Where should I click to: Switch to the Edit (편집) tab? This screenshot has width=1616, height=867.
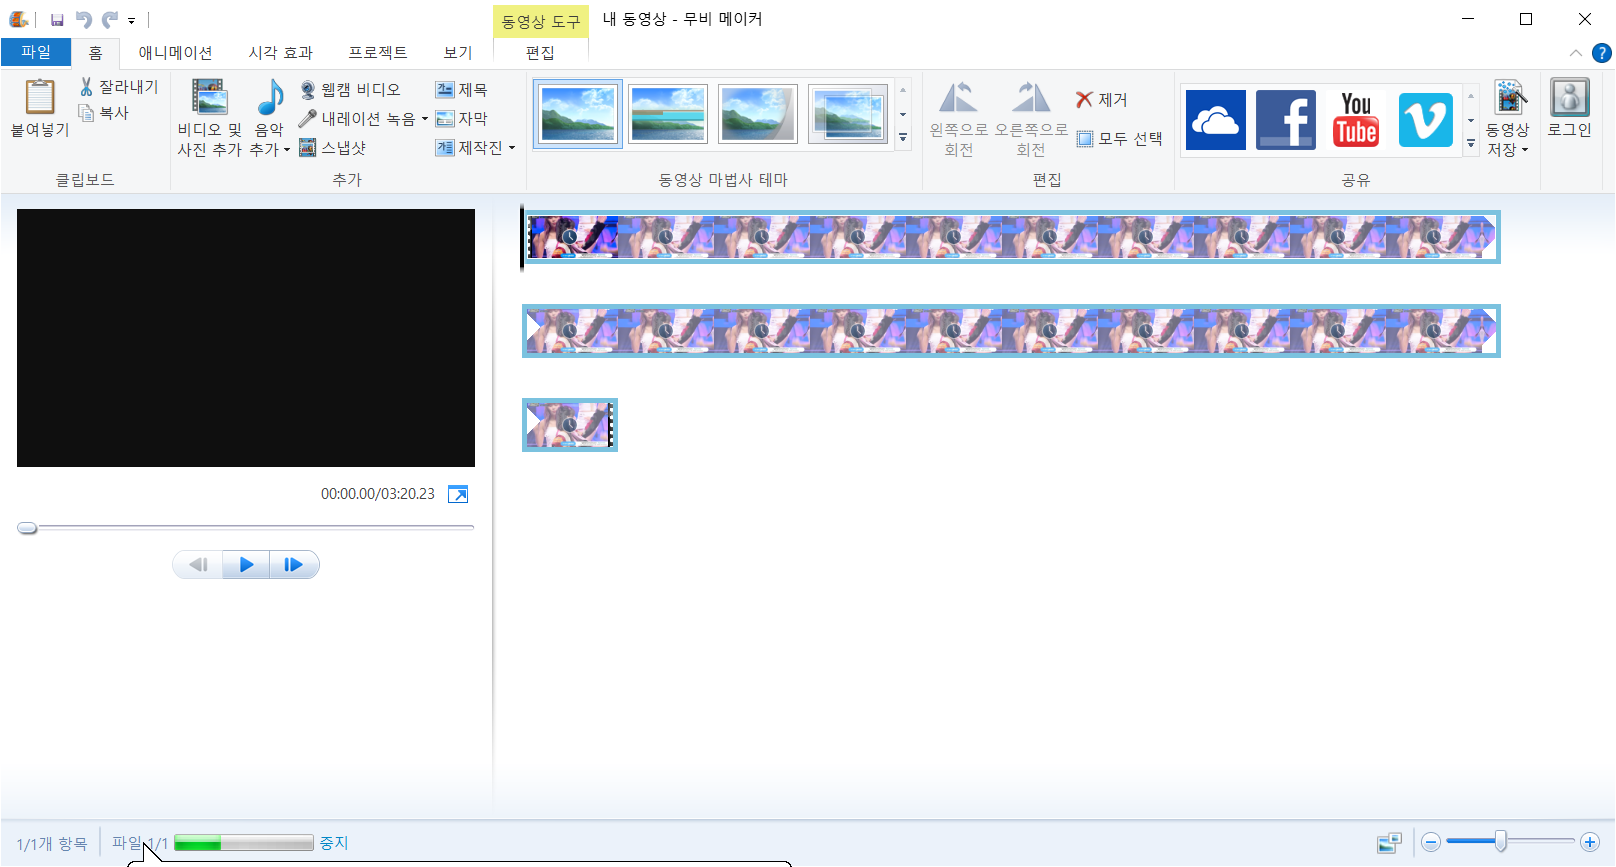pos(540,53)
